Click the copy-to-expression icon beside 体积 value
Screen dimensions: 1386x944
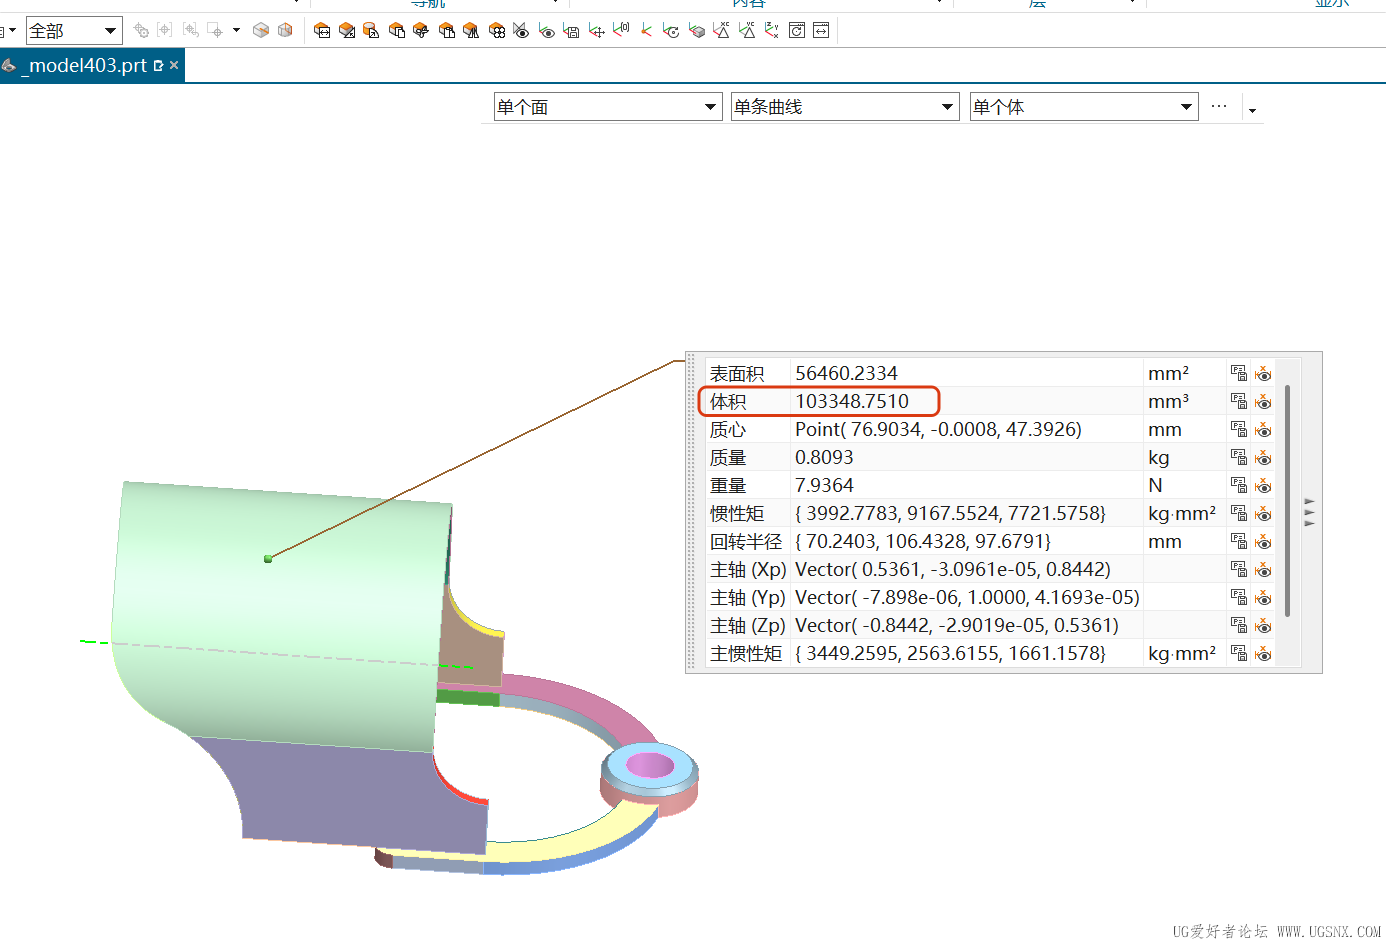click(1238, 401)
